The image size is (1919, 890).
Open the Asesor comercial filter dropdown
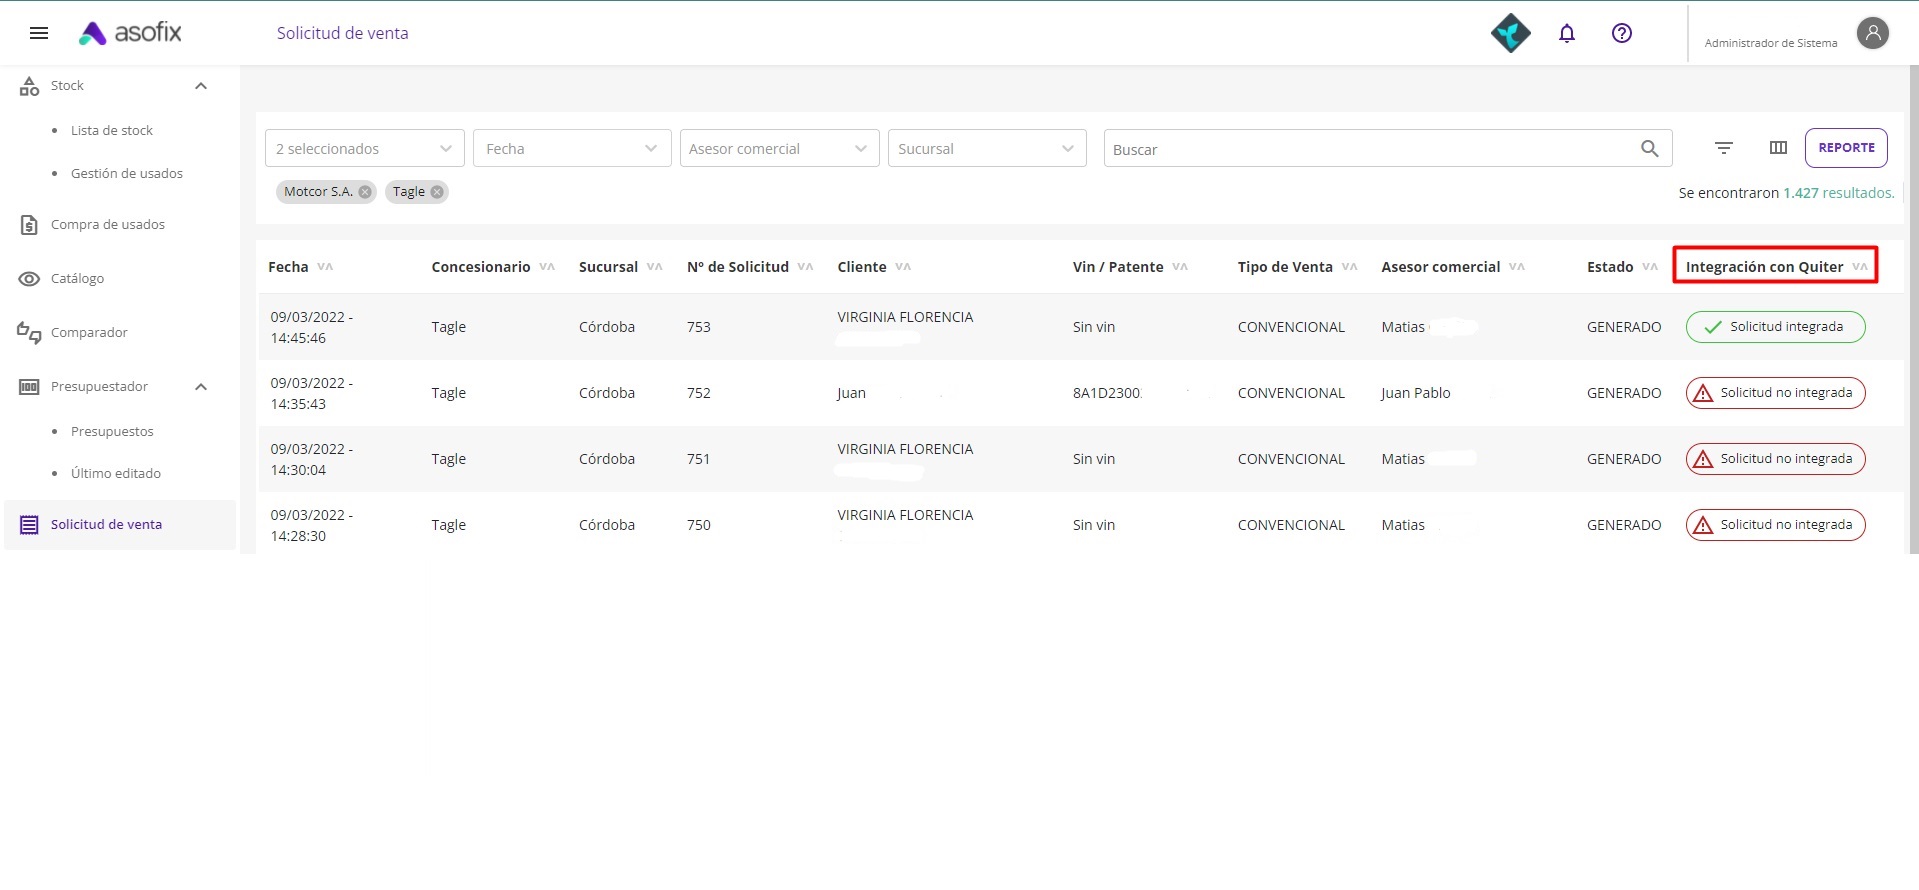tap(780, 148)
